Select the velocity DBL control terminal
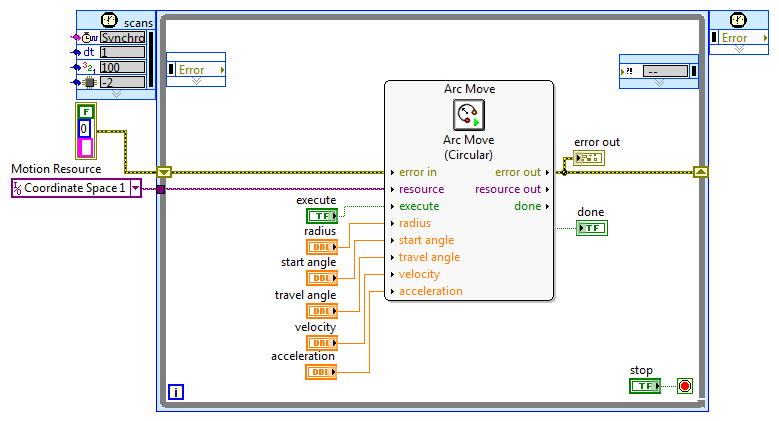The image size is (779, 421). coord(321,342)
